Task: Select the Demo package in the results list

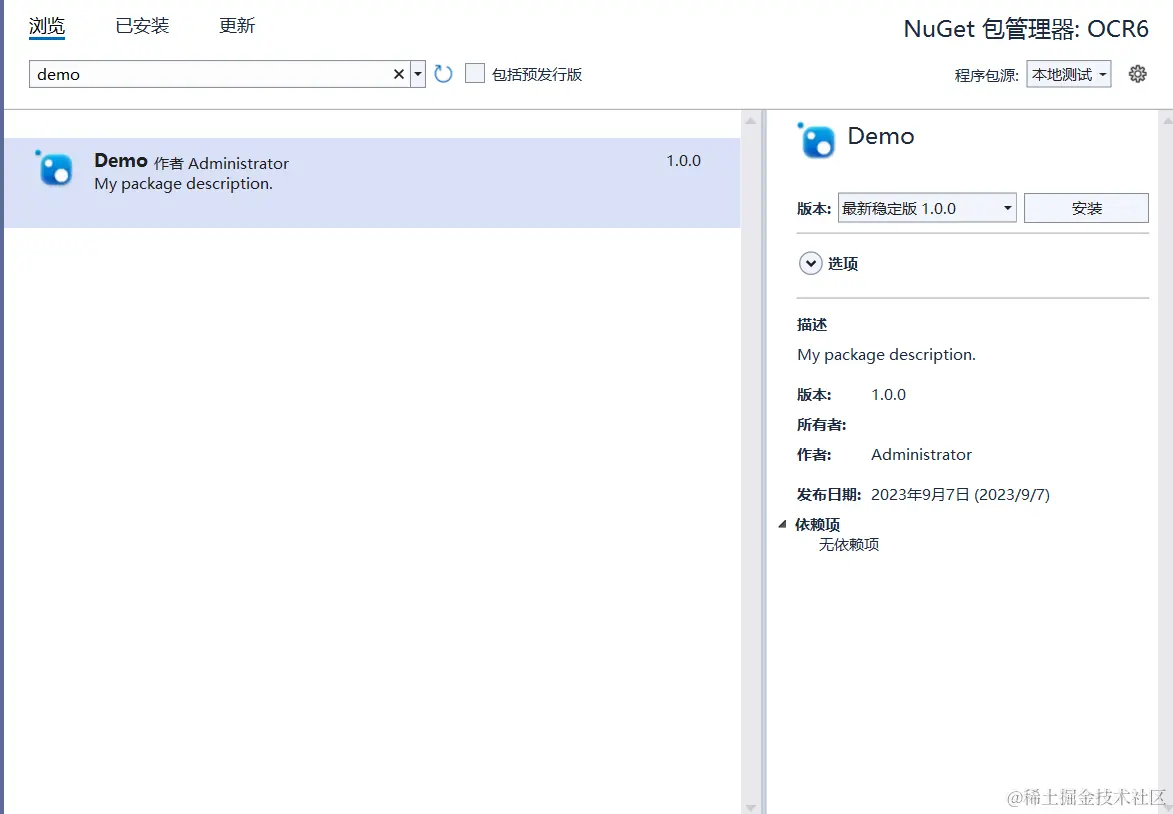Action: tap(372, 183)
